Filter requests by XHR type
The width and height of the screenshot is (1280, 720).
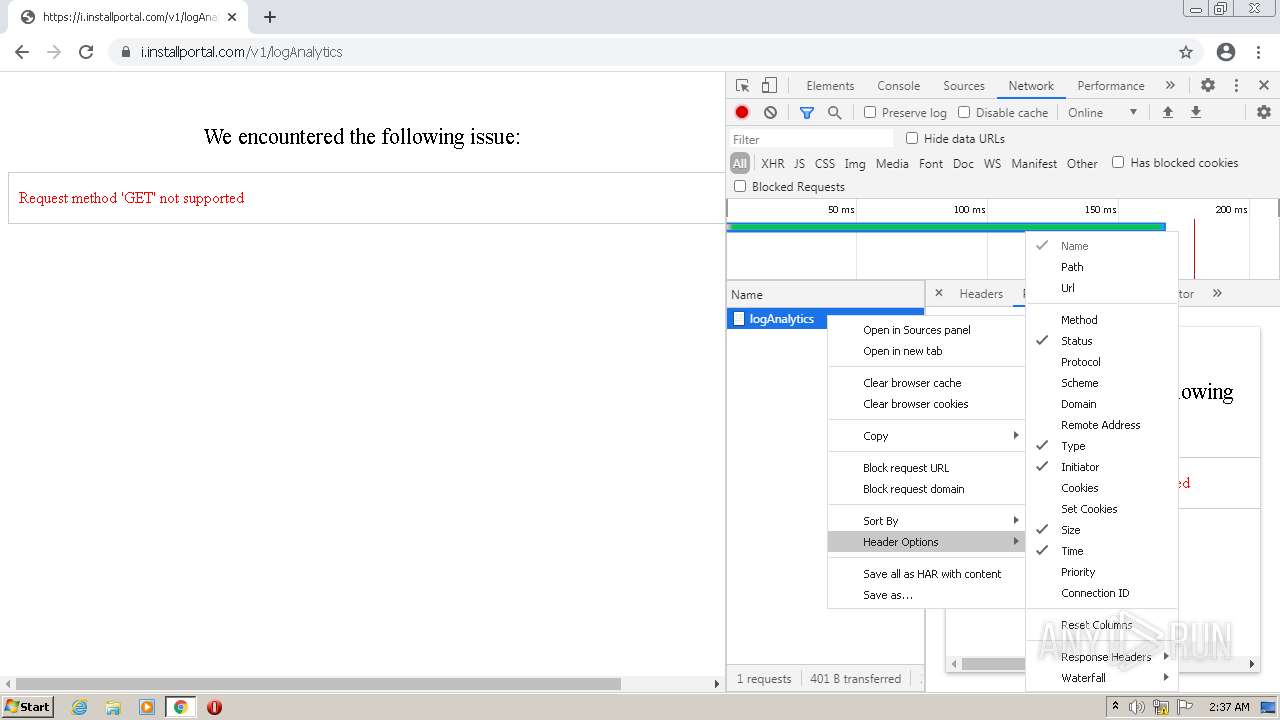pyautogui.click(x=773, y=163)
